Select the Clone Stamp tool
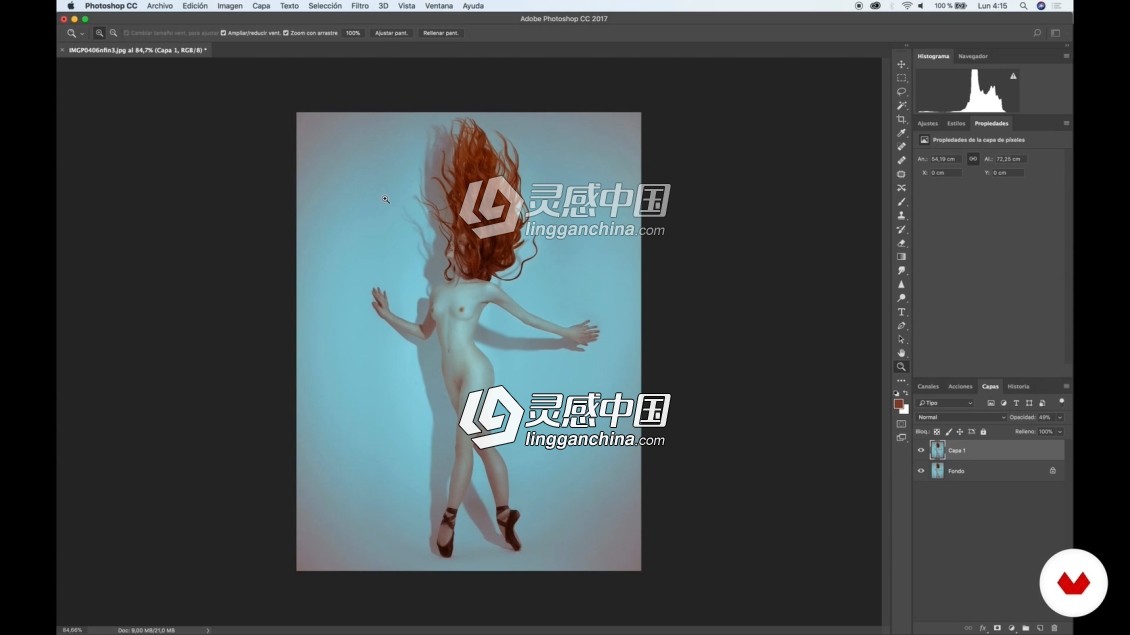This screenshot has width=1130, height=635. pyautogui.click(x=901, y=216)
